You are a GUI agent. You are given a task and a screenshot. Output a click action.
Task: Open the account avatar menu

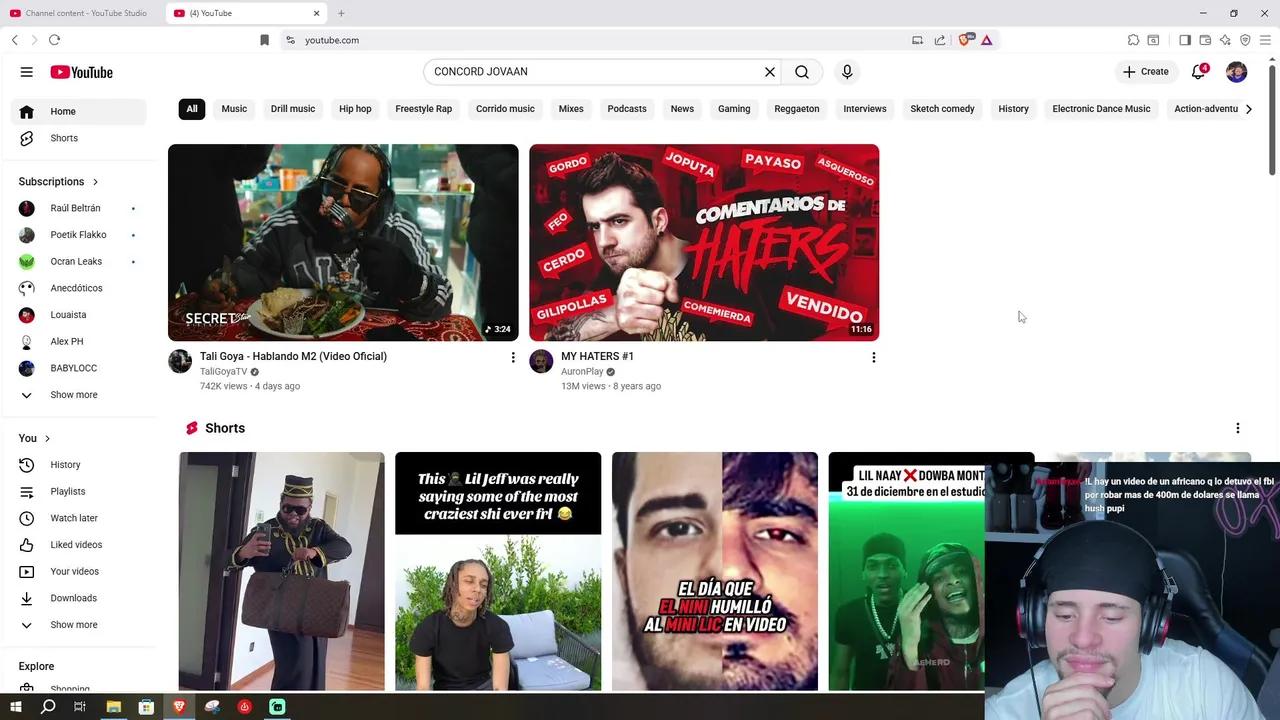click(x=1236, y=72)
